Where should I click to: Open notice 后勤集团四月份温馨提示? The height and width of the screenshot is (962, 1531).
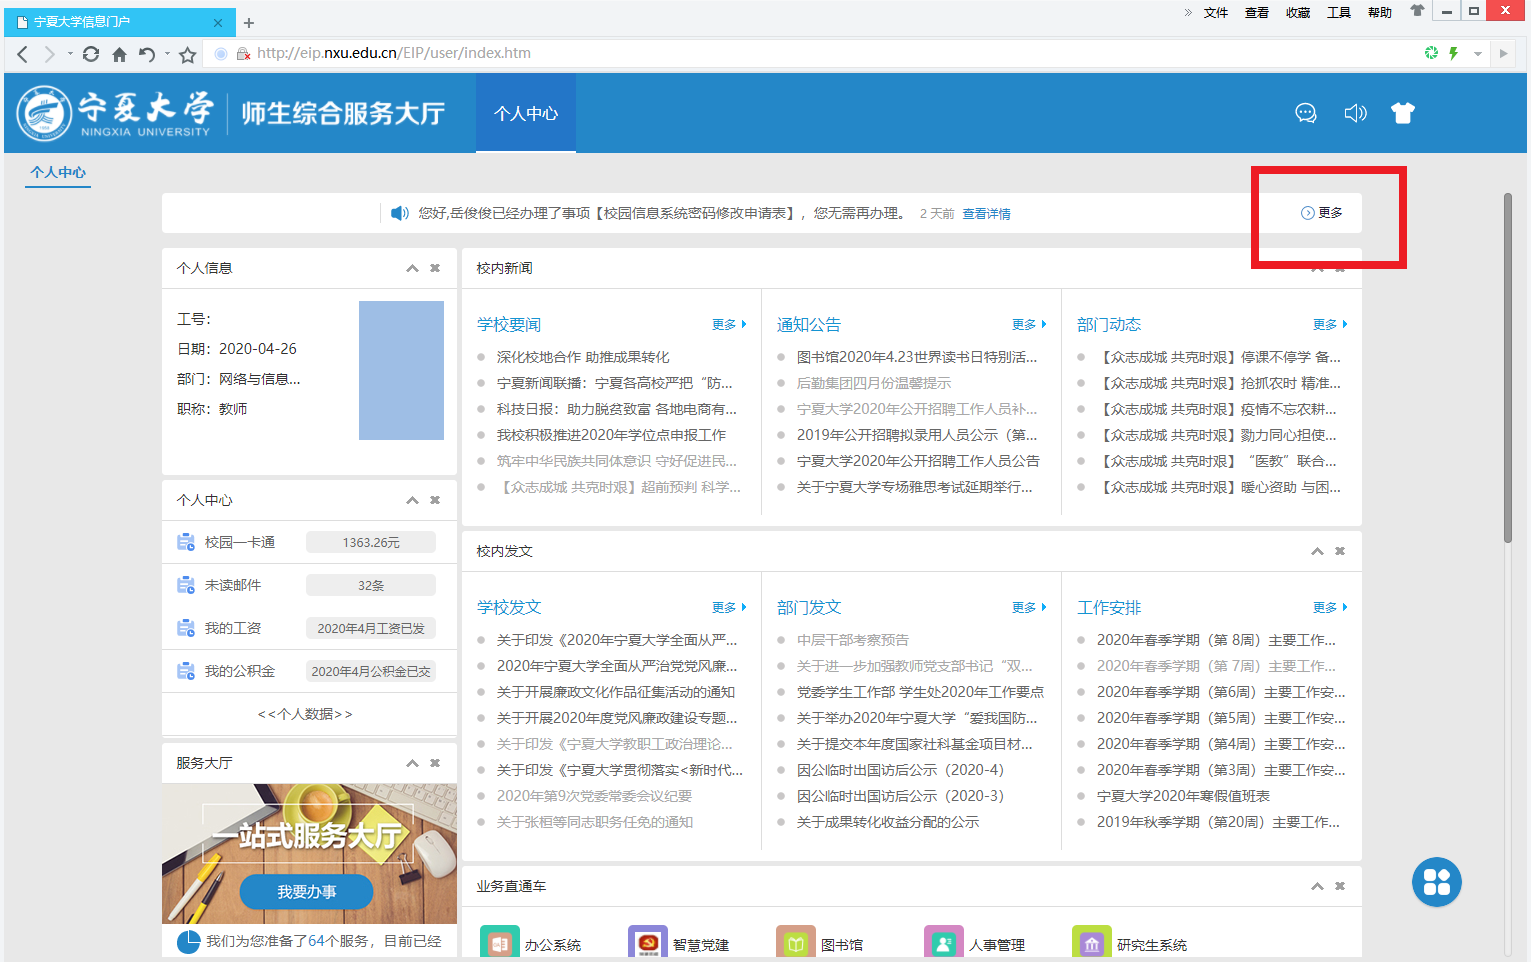tap(874, 383)
